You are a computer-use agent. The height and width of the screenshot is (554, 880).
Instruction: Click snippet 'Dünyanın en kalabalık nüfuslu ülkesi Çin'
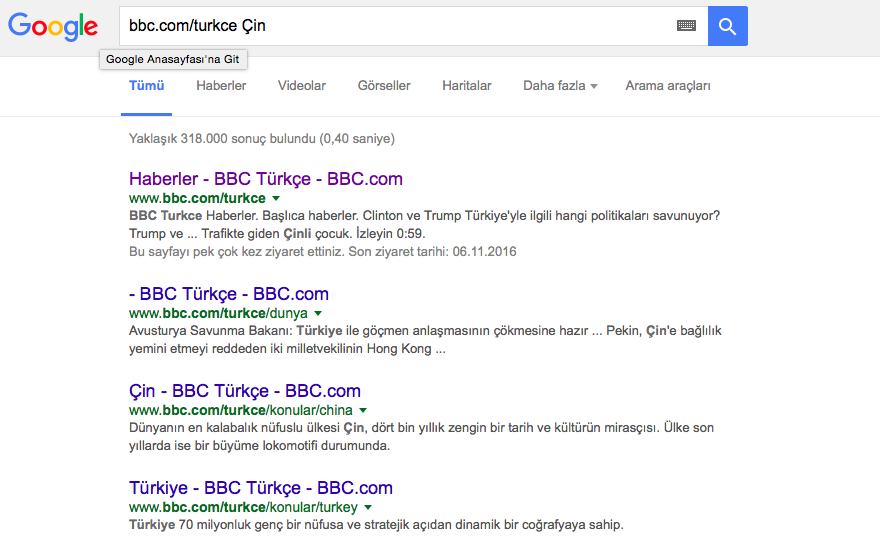click(x=247, y=428)
